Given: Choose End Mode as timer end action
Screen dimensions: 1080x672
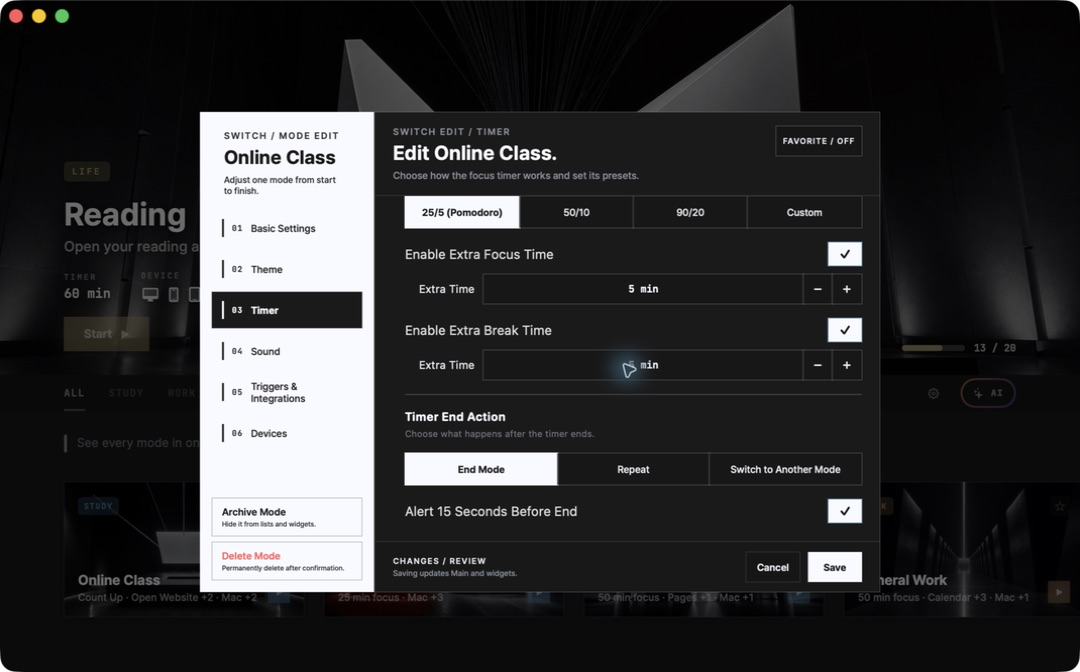Looking at the screenshot, I should 481,469.
